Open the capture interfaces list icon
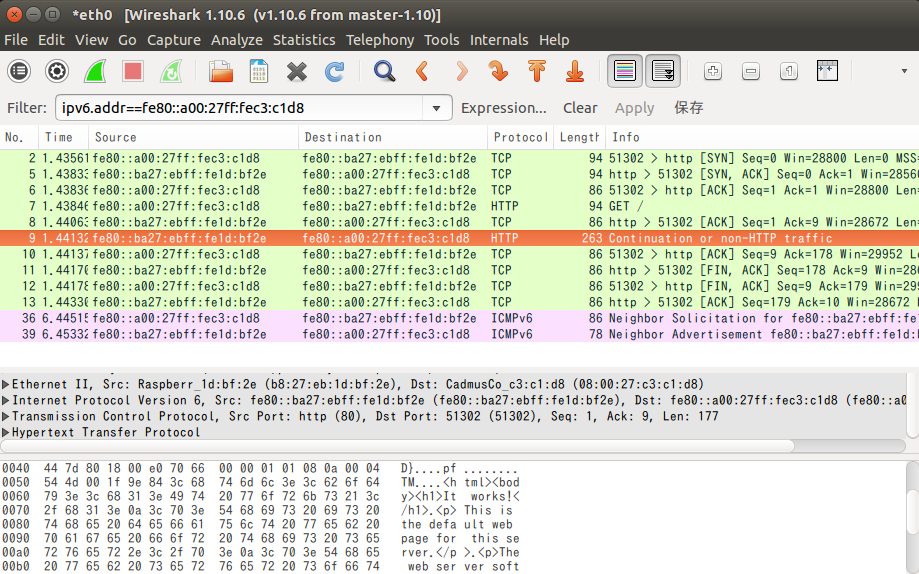This screenshot has width=919, height=574. [19, 71]
